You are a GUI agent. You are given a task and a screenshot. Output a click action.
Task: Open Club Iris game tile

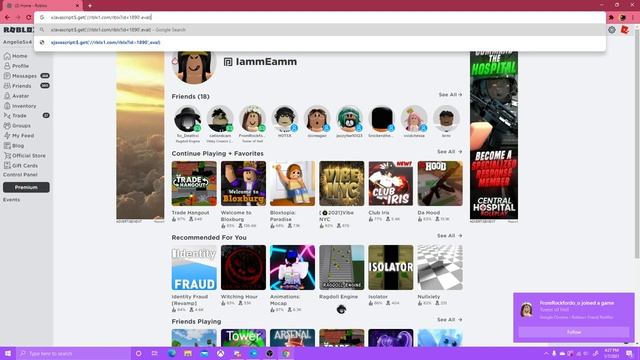pos(391,183)
